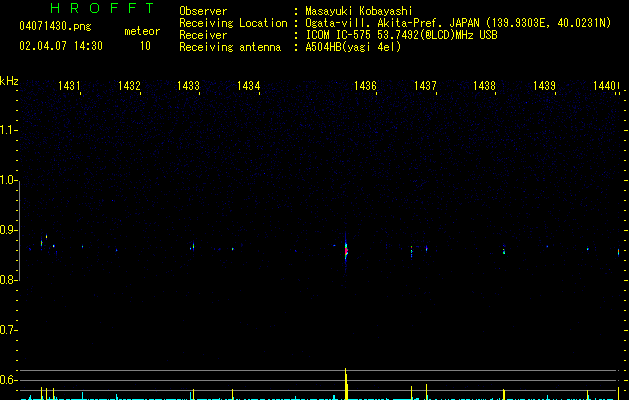Screen dimensions: 629x400
Task: Click the 1438 time marker
Action: point(485,86)
